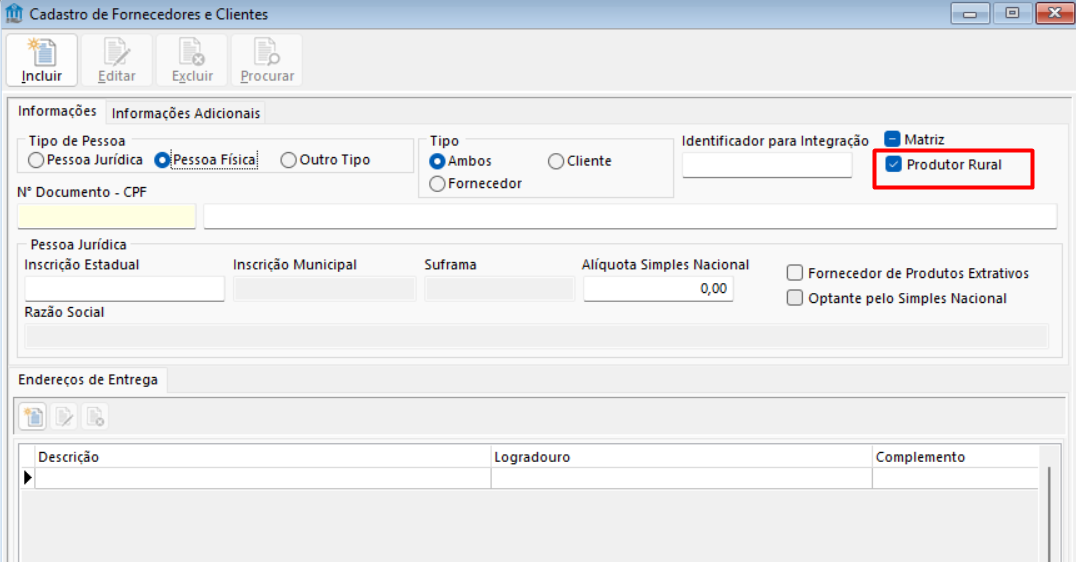Click the CPF document number field
The width and height of the screenshot is (1076, 562).
point(107,217)
